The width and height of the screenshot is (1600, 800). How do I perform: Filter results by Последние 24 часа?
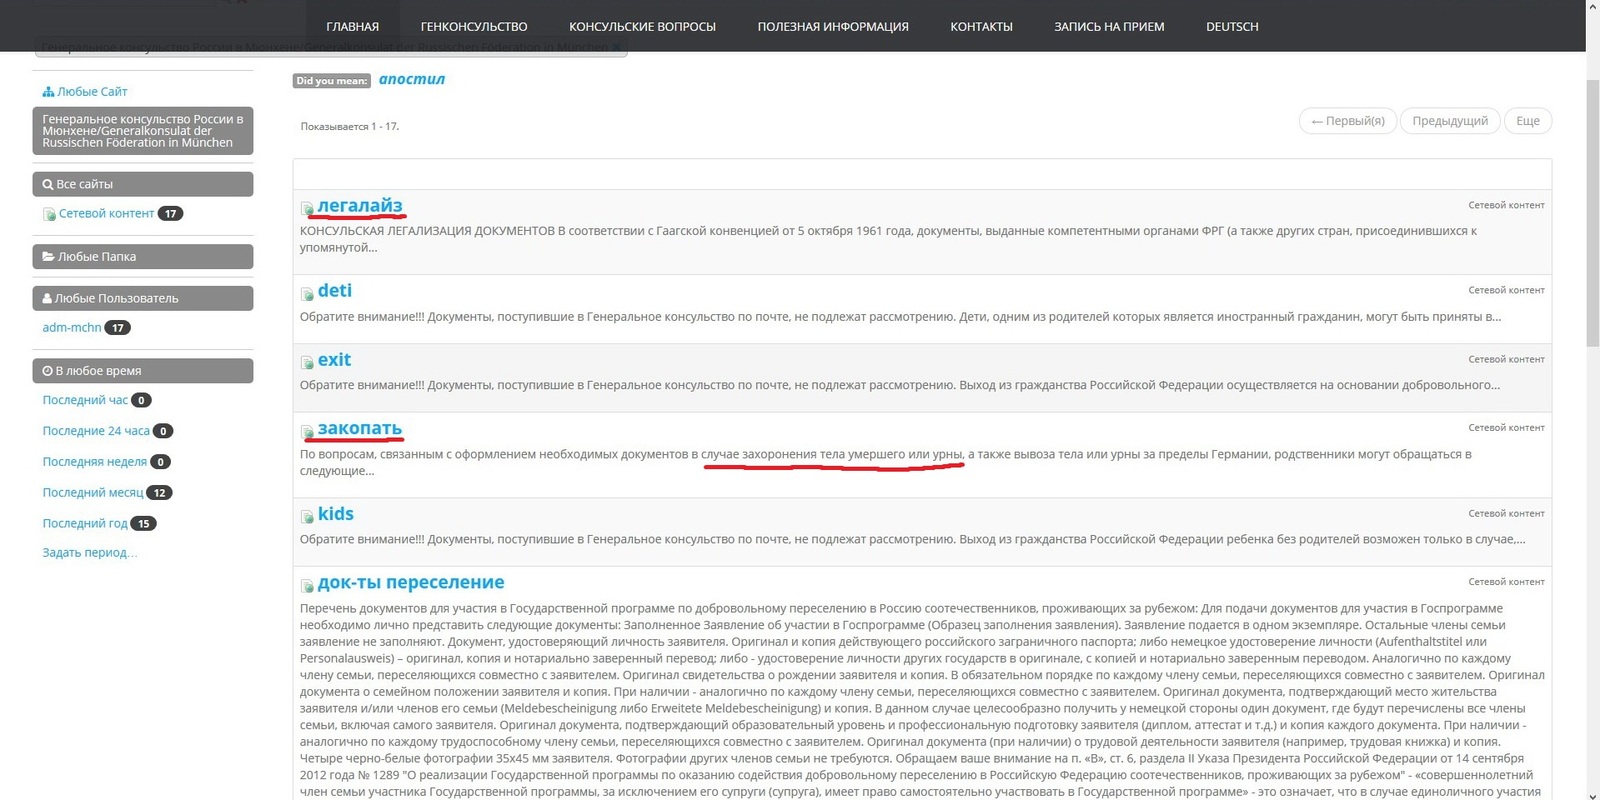[x=96, y=431]
